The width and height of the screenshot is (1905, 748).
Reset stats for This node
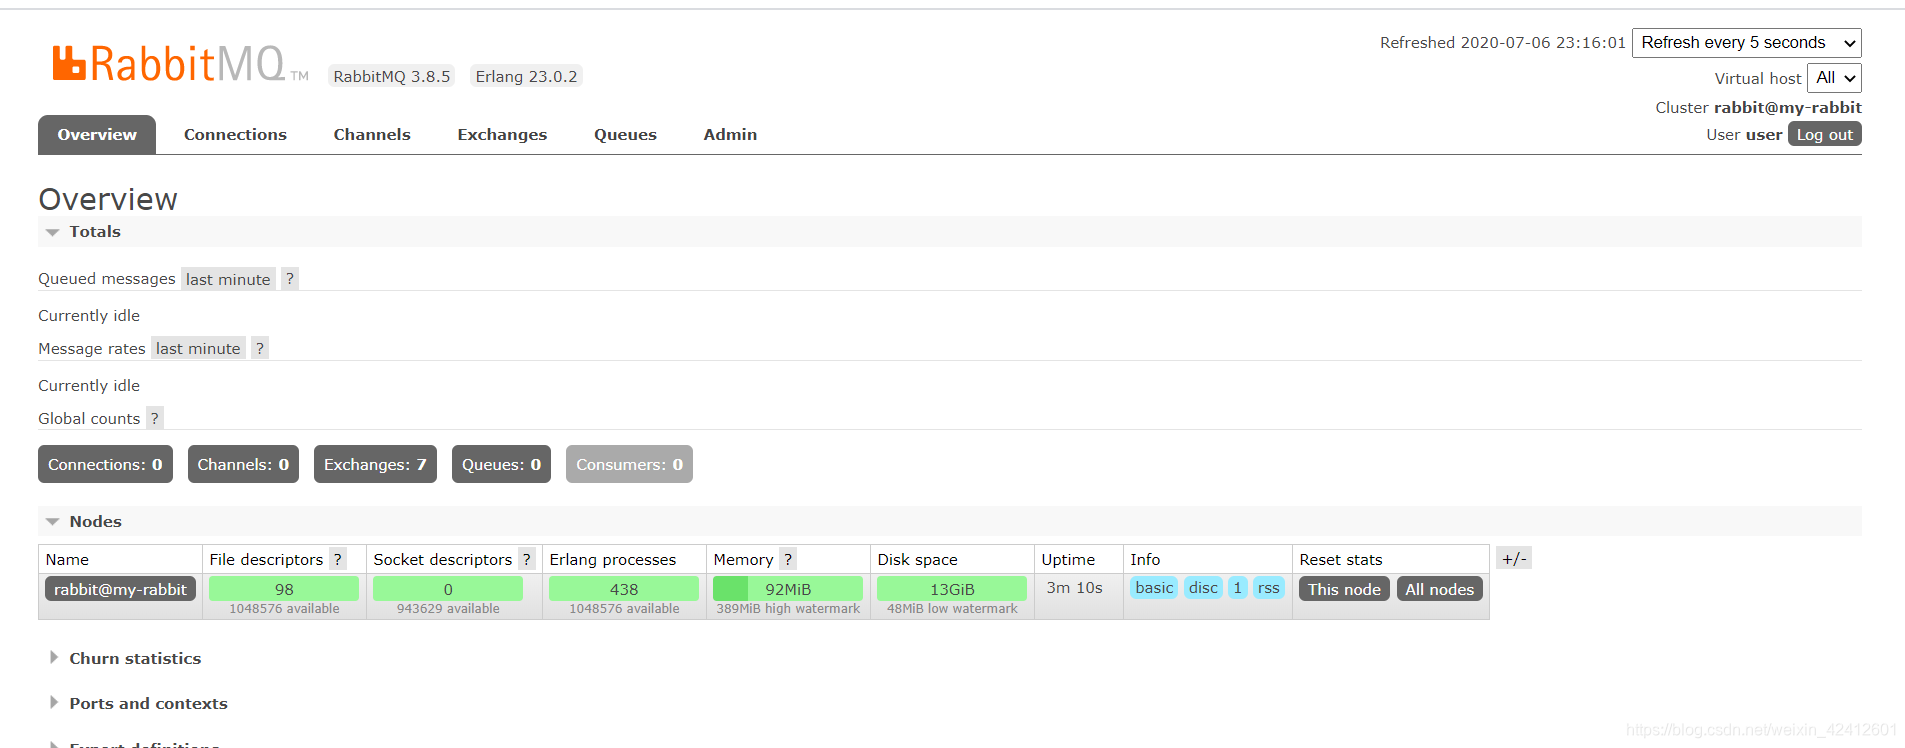coord(1344,589)
